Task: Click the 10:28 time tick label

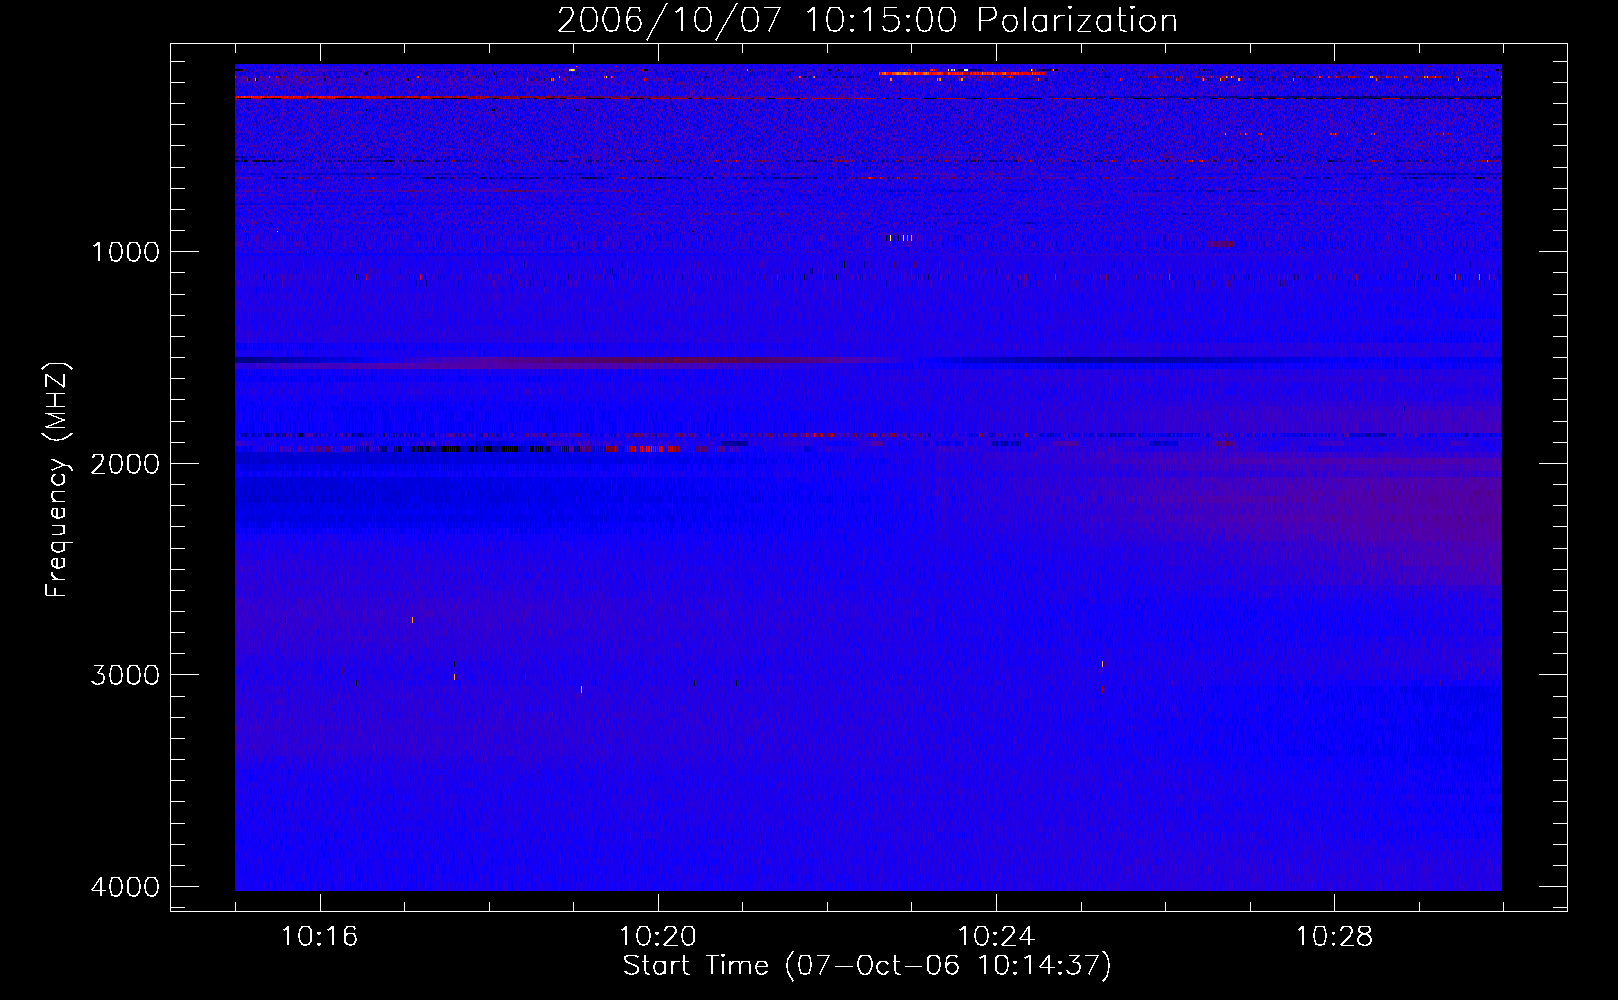Action: coord(1334,936)
